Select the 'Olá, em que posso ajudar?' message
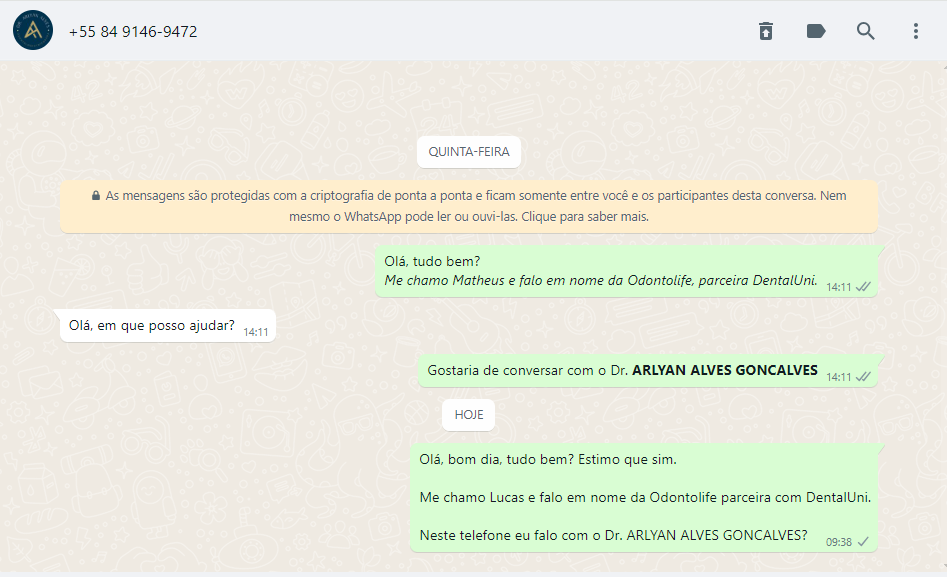The image size is (947, 577). click(x=167, y=326)
